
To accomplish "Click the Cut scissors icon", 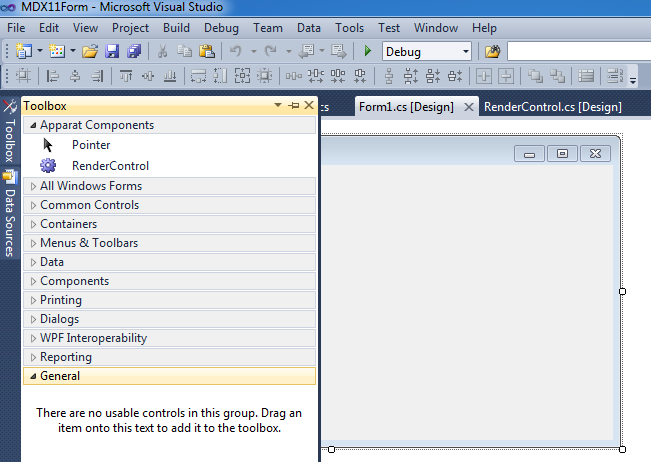I will click(x=162, y=51).
